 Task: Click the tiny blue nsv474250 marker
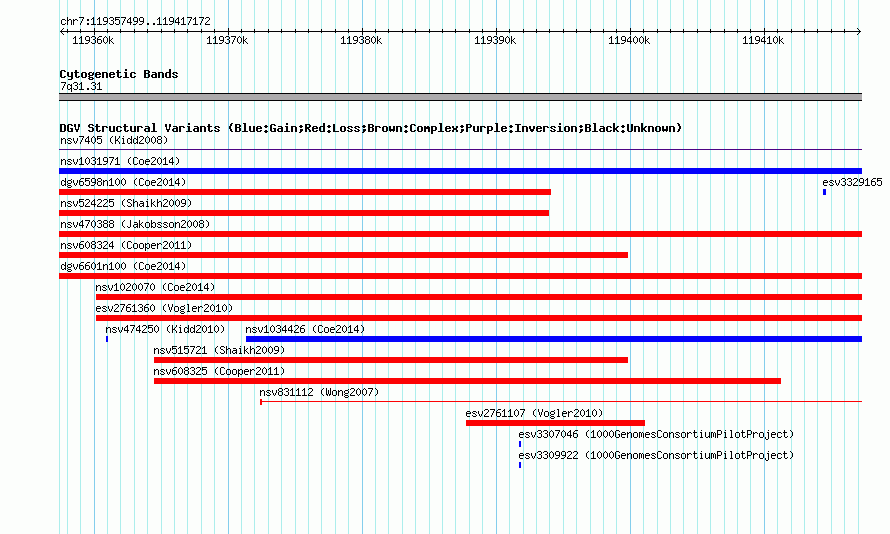click(107, 339)
